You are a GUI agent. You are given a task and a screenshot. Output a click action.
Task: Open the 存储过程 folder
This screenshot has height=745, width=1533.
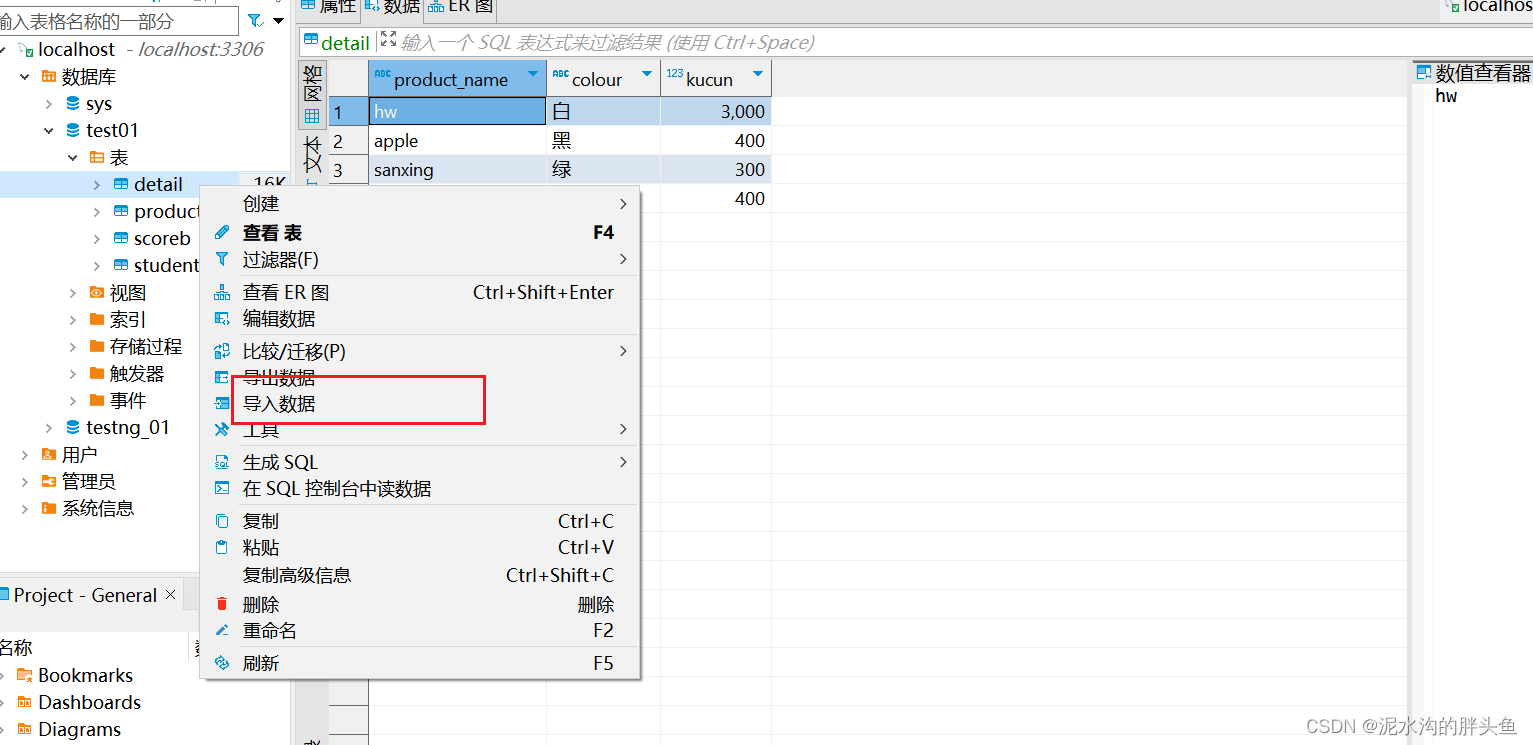(x=146, y=347)
